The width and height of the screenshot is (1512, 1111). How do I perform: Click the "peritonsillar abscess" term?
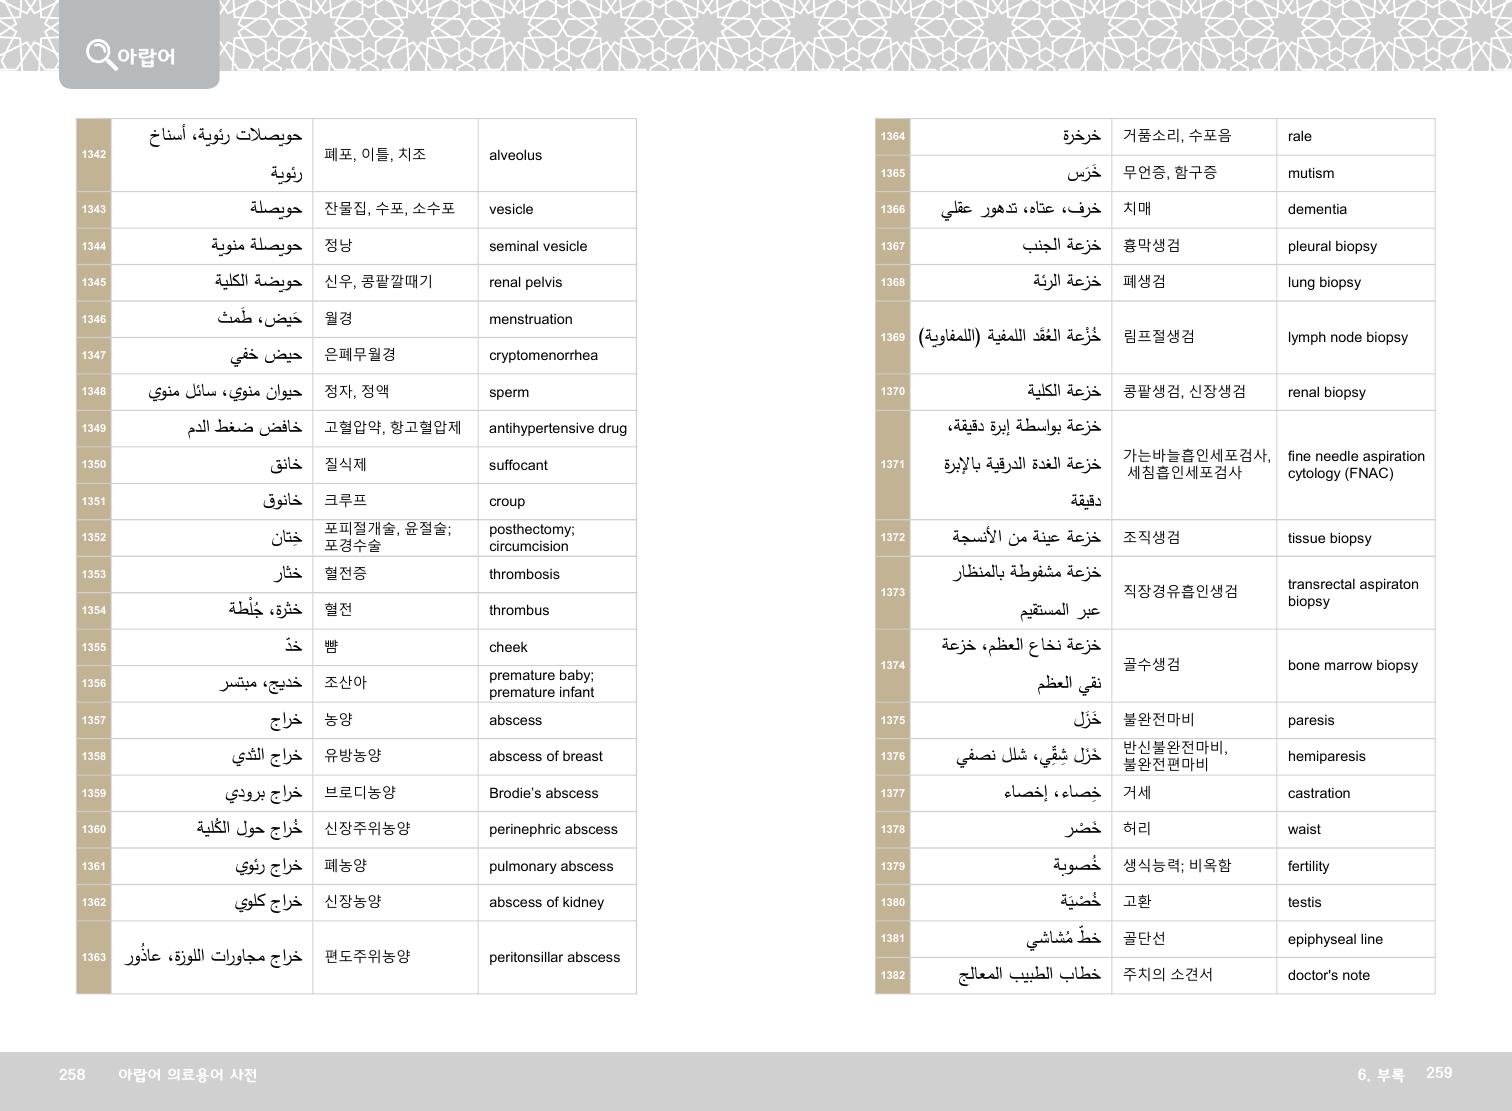pos(554,958)
